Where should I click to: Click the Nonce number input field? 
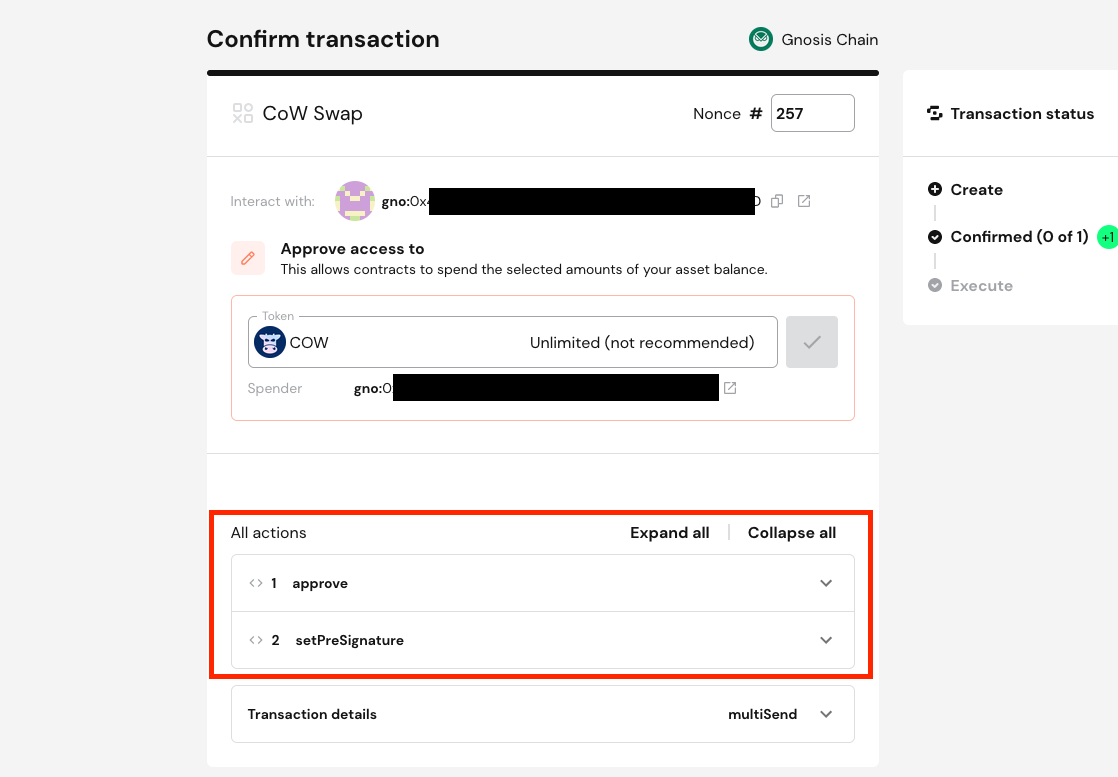812,113
